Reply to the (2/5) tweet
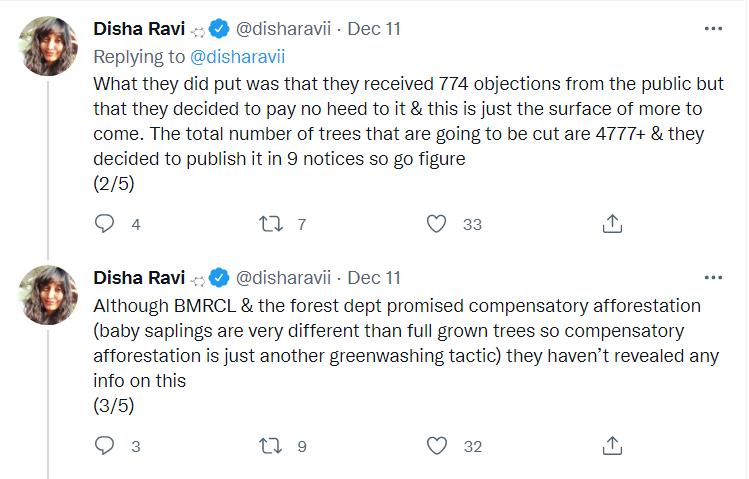The image size is (749, 479). pyautogui.click(x=105, y=225)
